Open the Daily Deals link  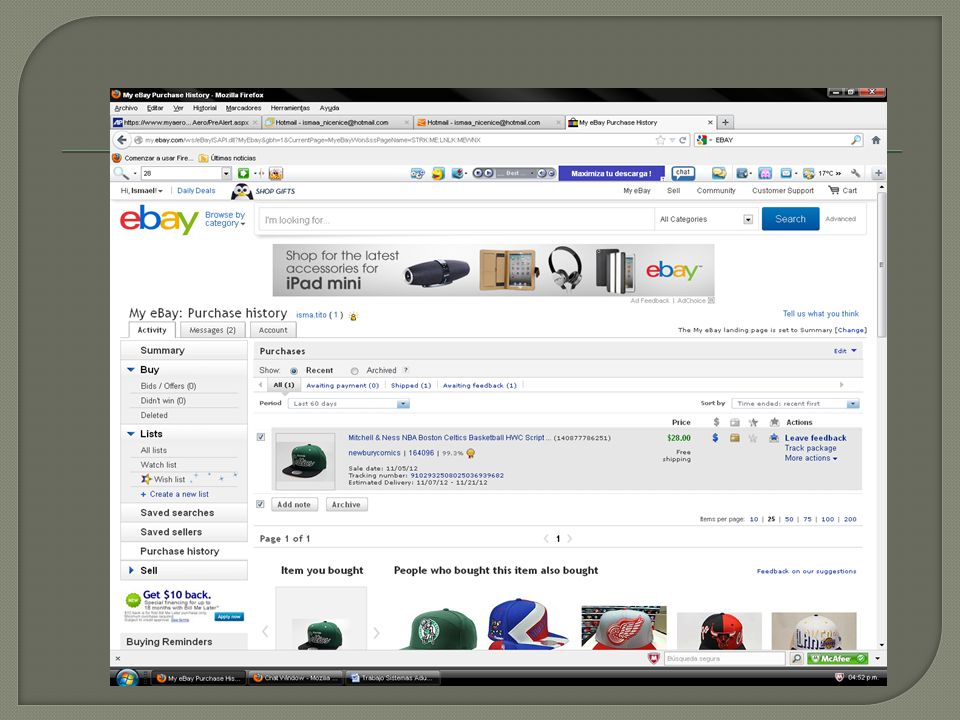(x=196, y=190)
